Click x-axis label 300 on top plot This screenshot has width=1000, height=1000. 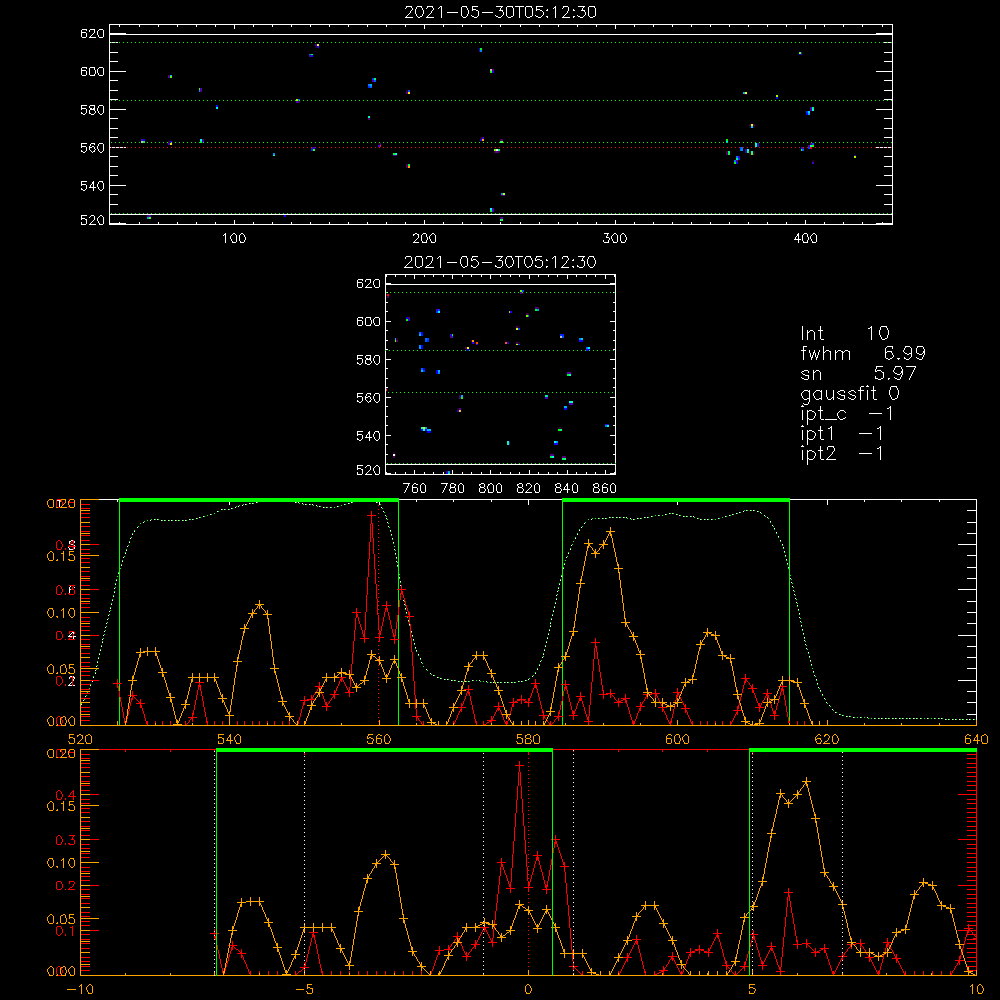pos(615,239)
